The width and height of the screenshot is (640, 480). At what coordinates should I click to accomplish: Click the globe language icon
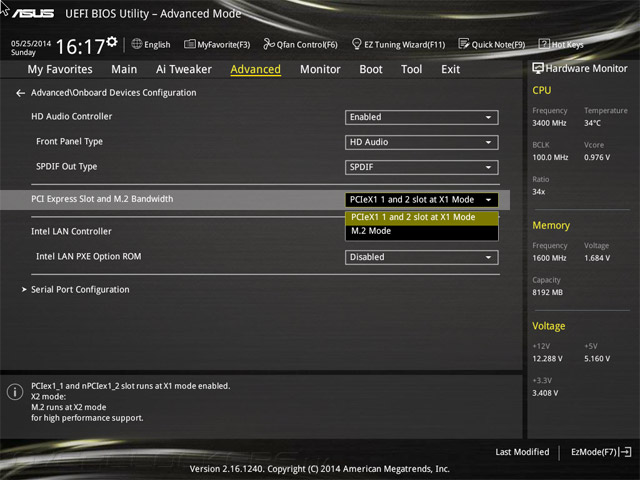[x=137, y=44]
